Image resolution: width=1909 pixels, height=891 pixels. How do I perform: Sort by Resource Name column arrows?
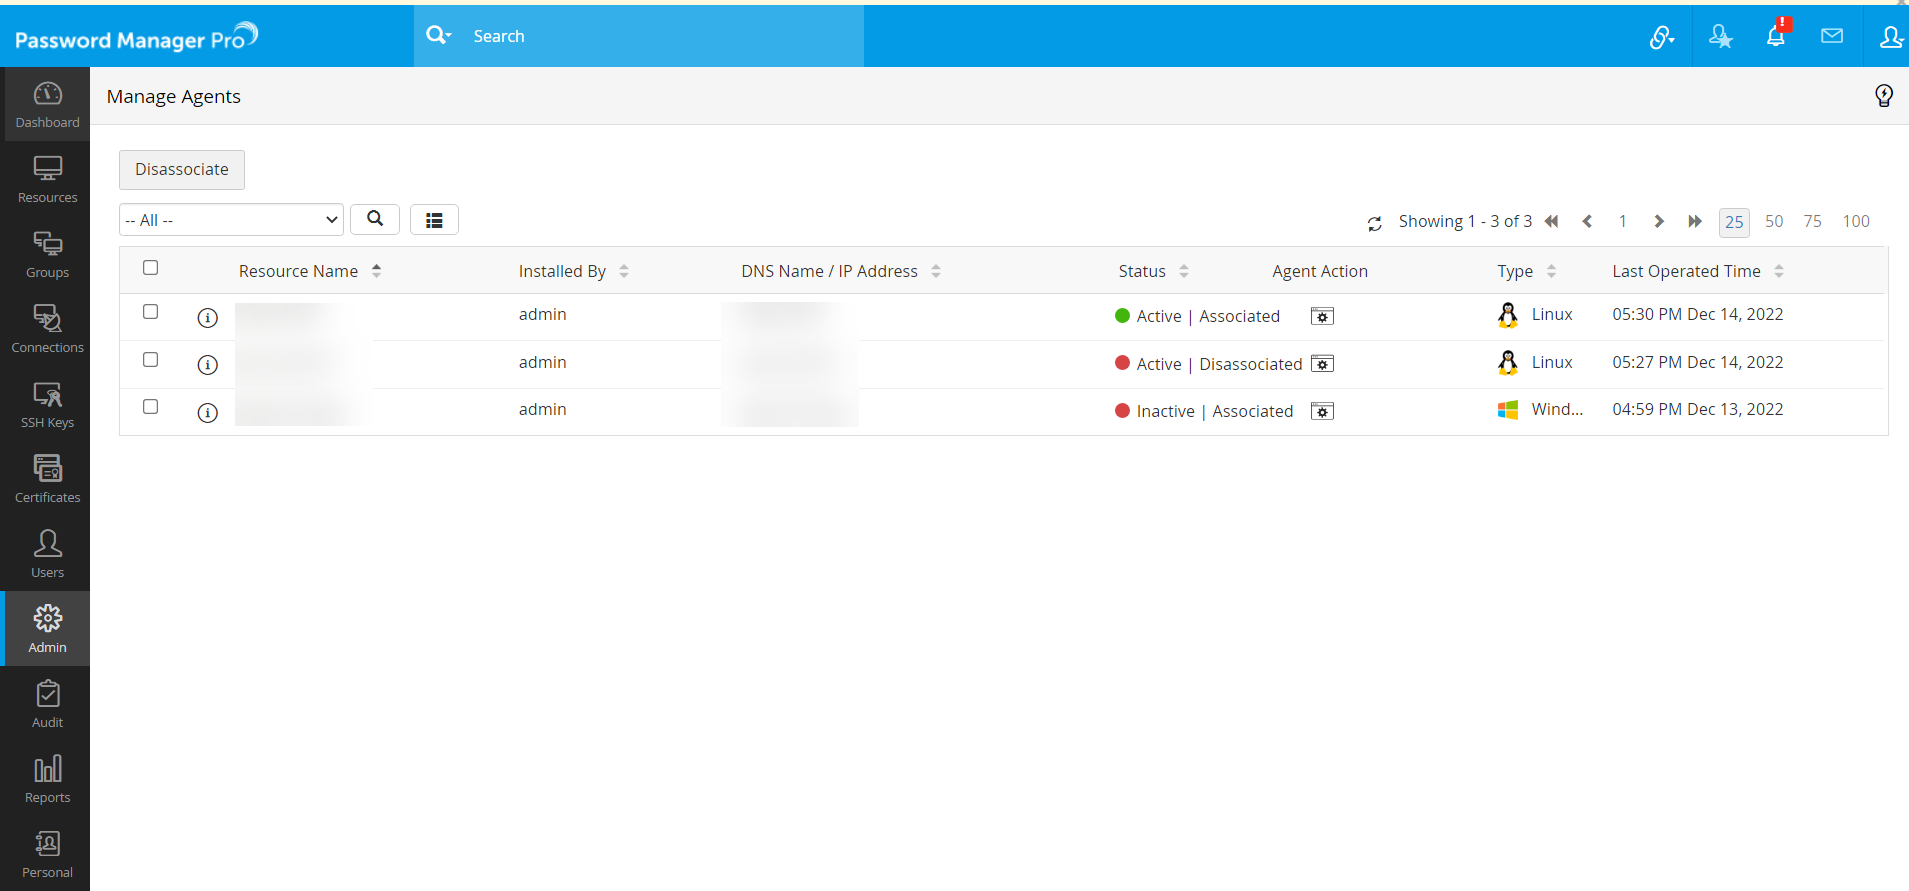pos(376,271)
